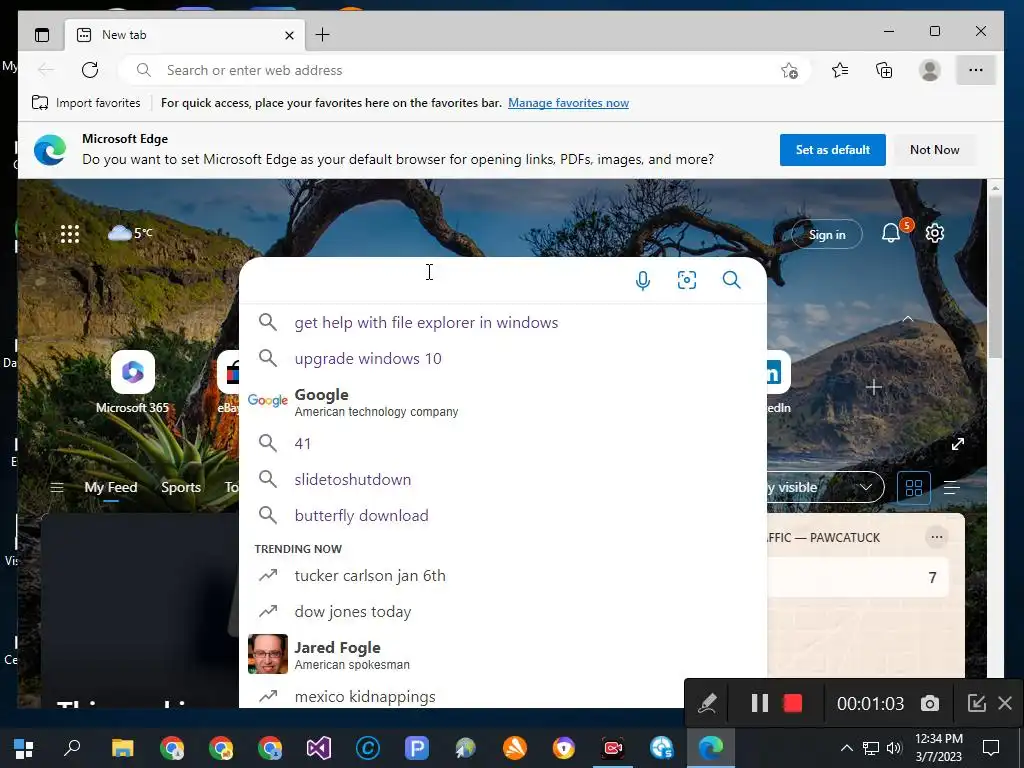Select the 41 search suggestion
Image resolution: width=1024 pixels, height=768 pixels.
[503, 443]
